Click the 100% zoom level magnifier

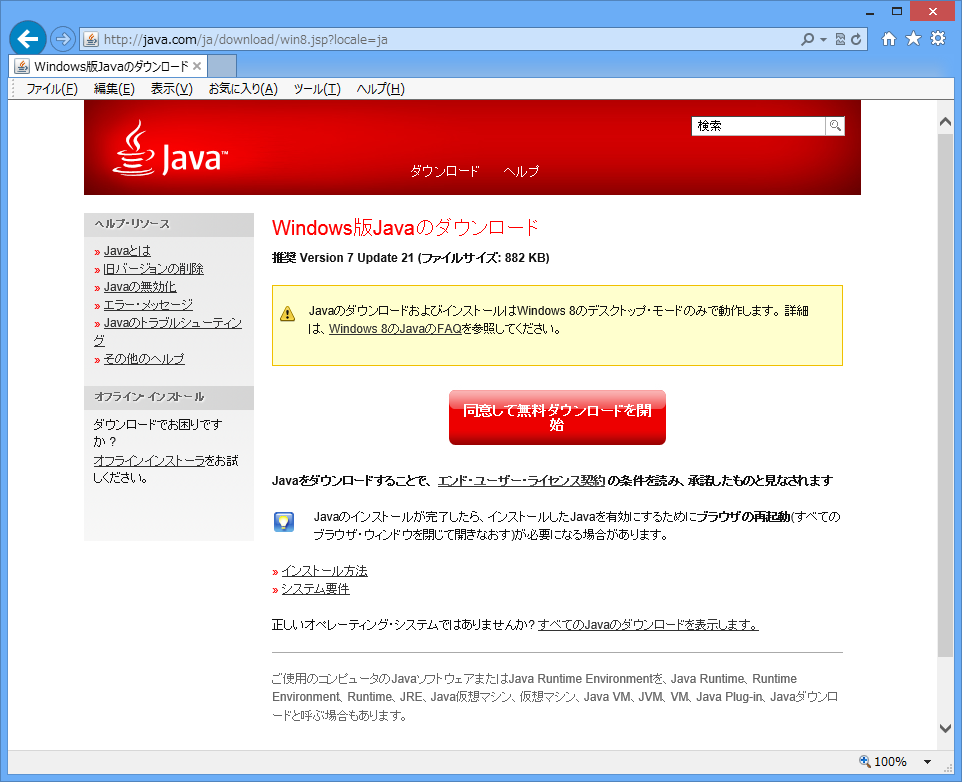point(865,761)
